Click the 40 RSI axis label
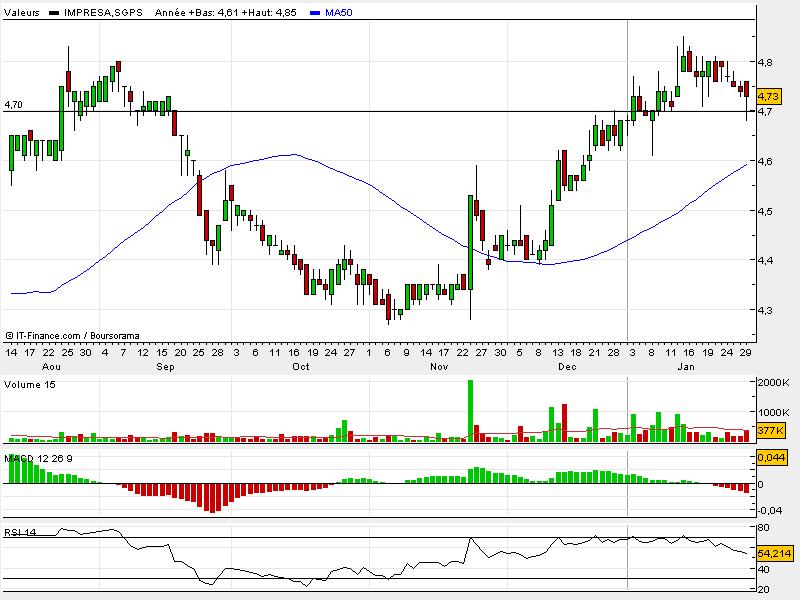Image resolution: width=800 pixels, height=600 pixels. [764, 570]
